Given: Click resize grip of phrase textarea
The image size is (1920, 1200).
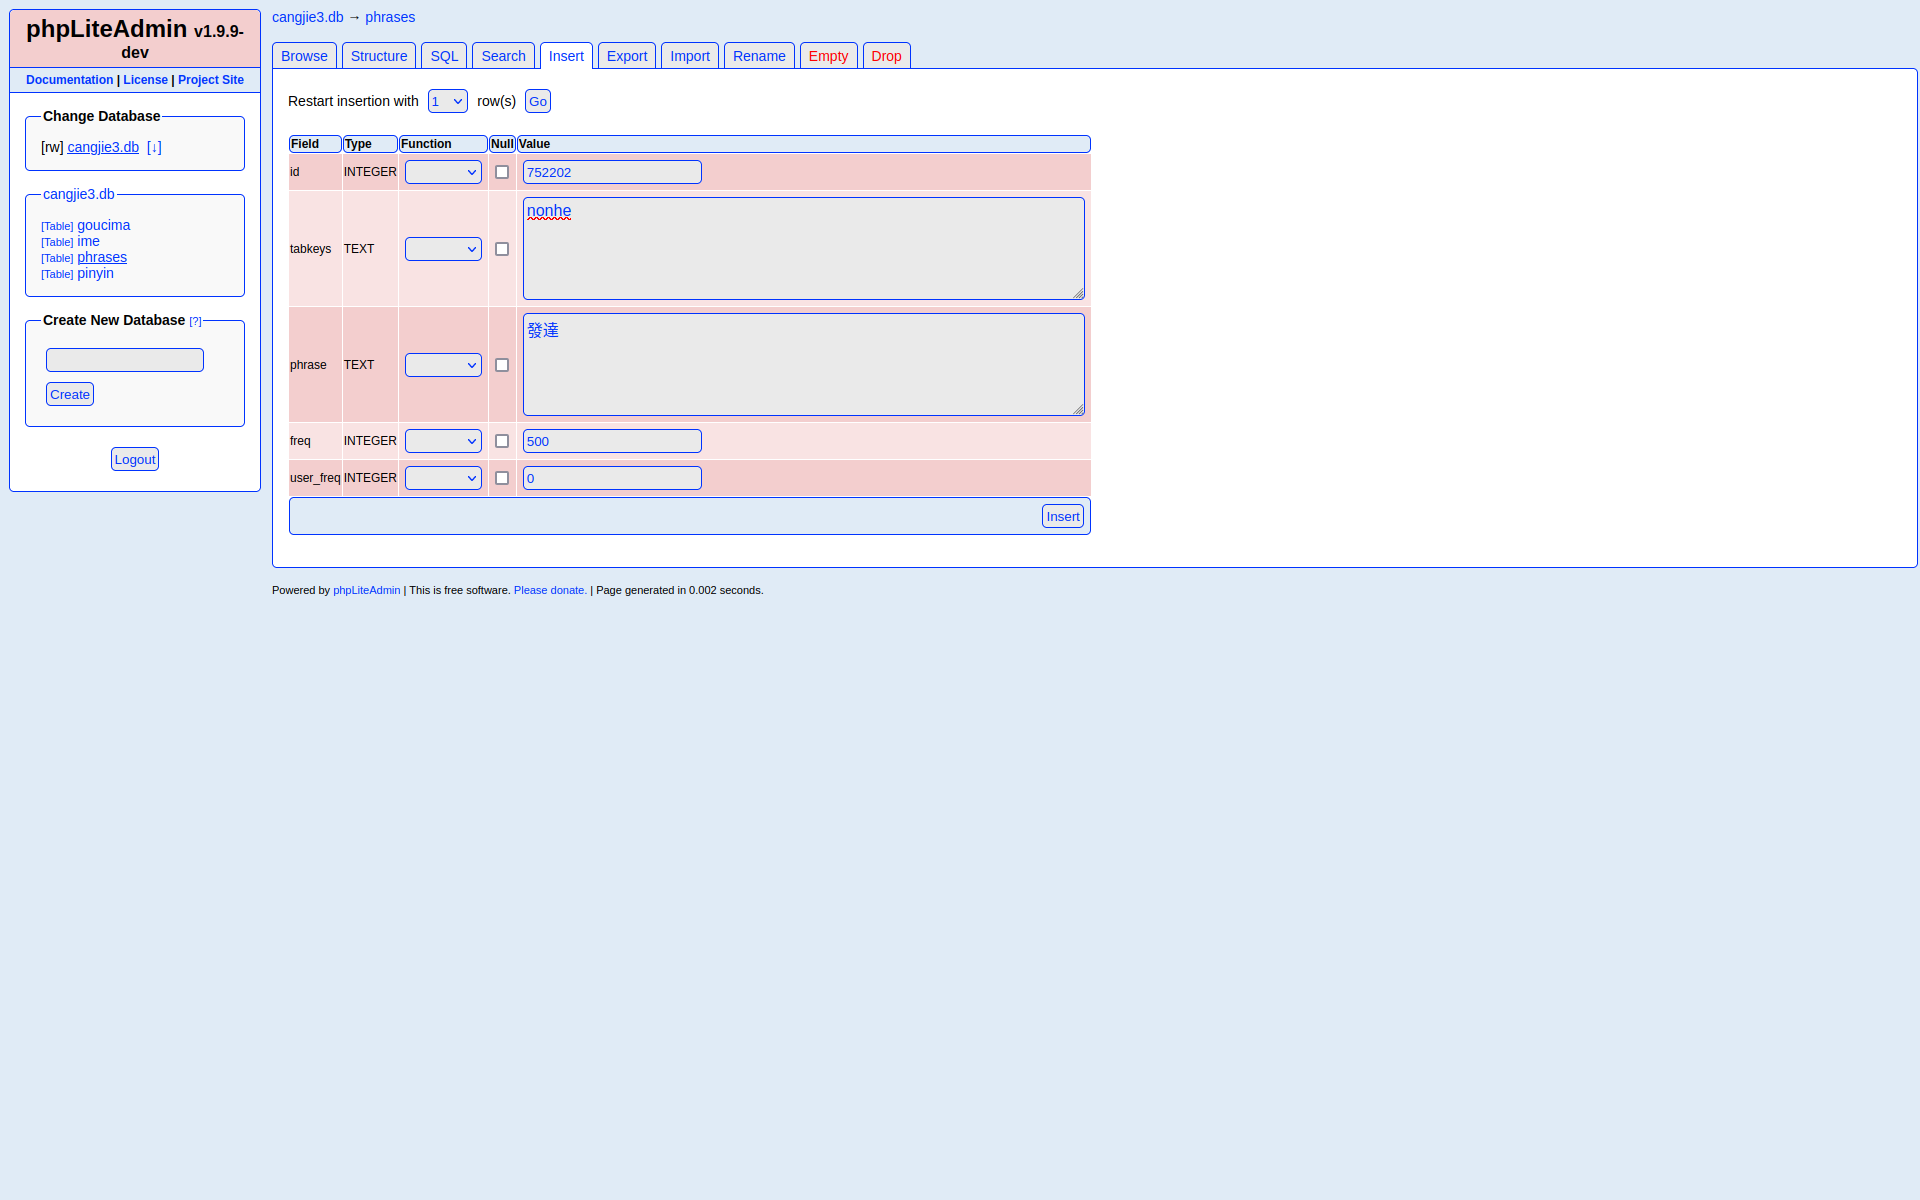Looking at the screenshot, I should (1078, 409).
